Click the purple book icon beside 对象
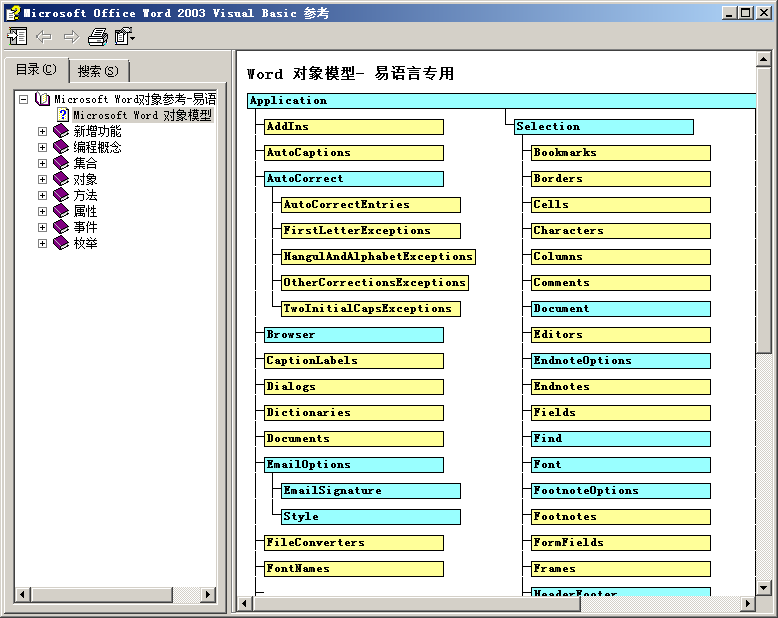This screenshot has height=618, width=778. point(61,179)
